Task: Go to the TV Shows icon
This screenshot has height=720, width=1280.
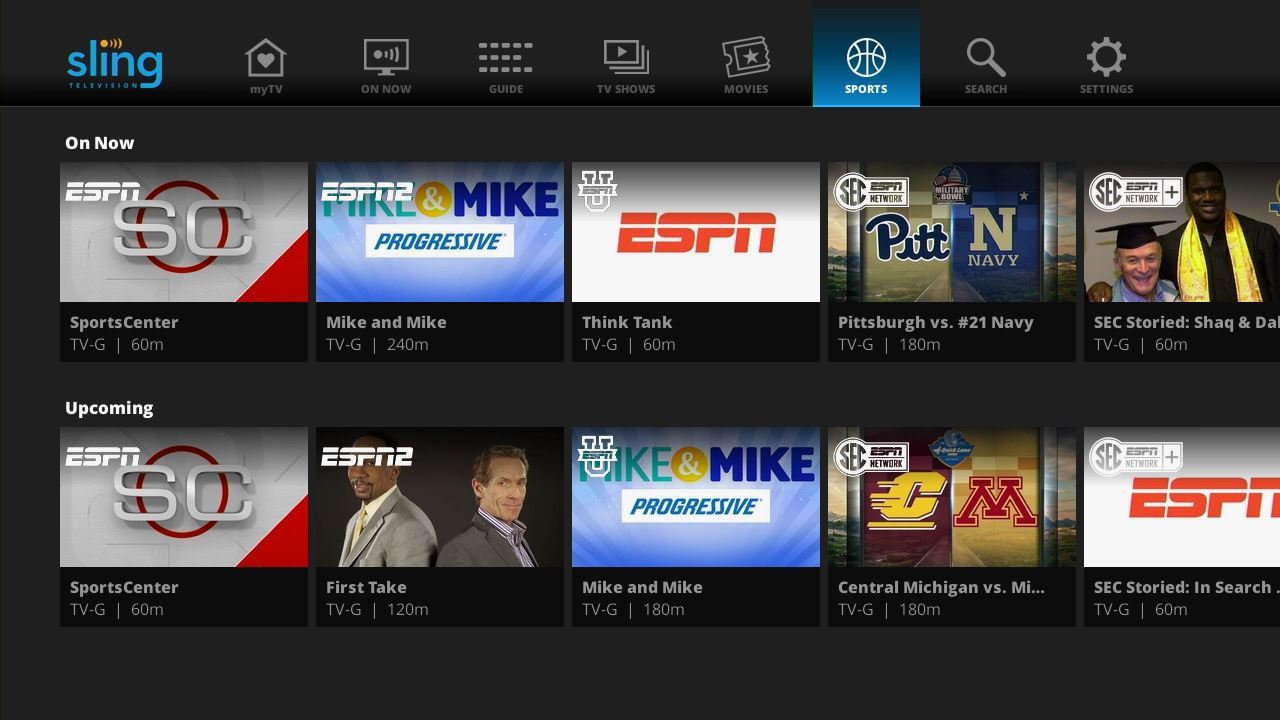Action: (x=626, y=59)
